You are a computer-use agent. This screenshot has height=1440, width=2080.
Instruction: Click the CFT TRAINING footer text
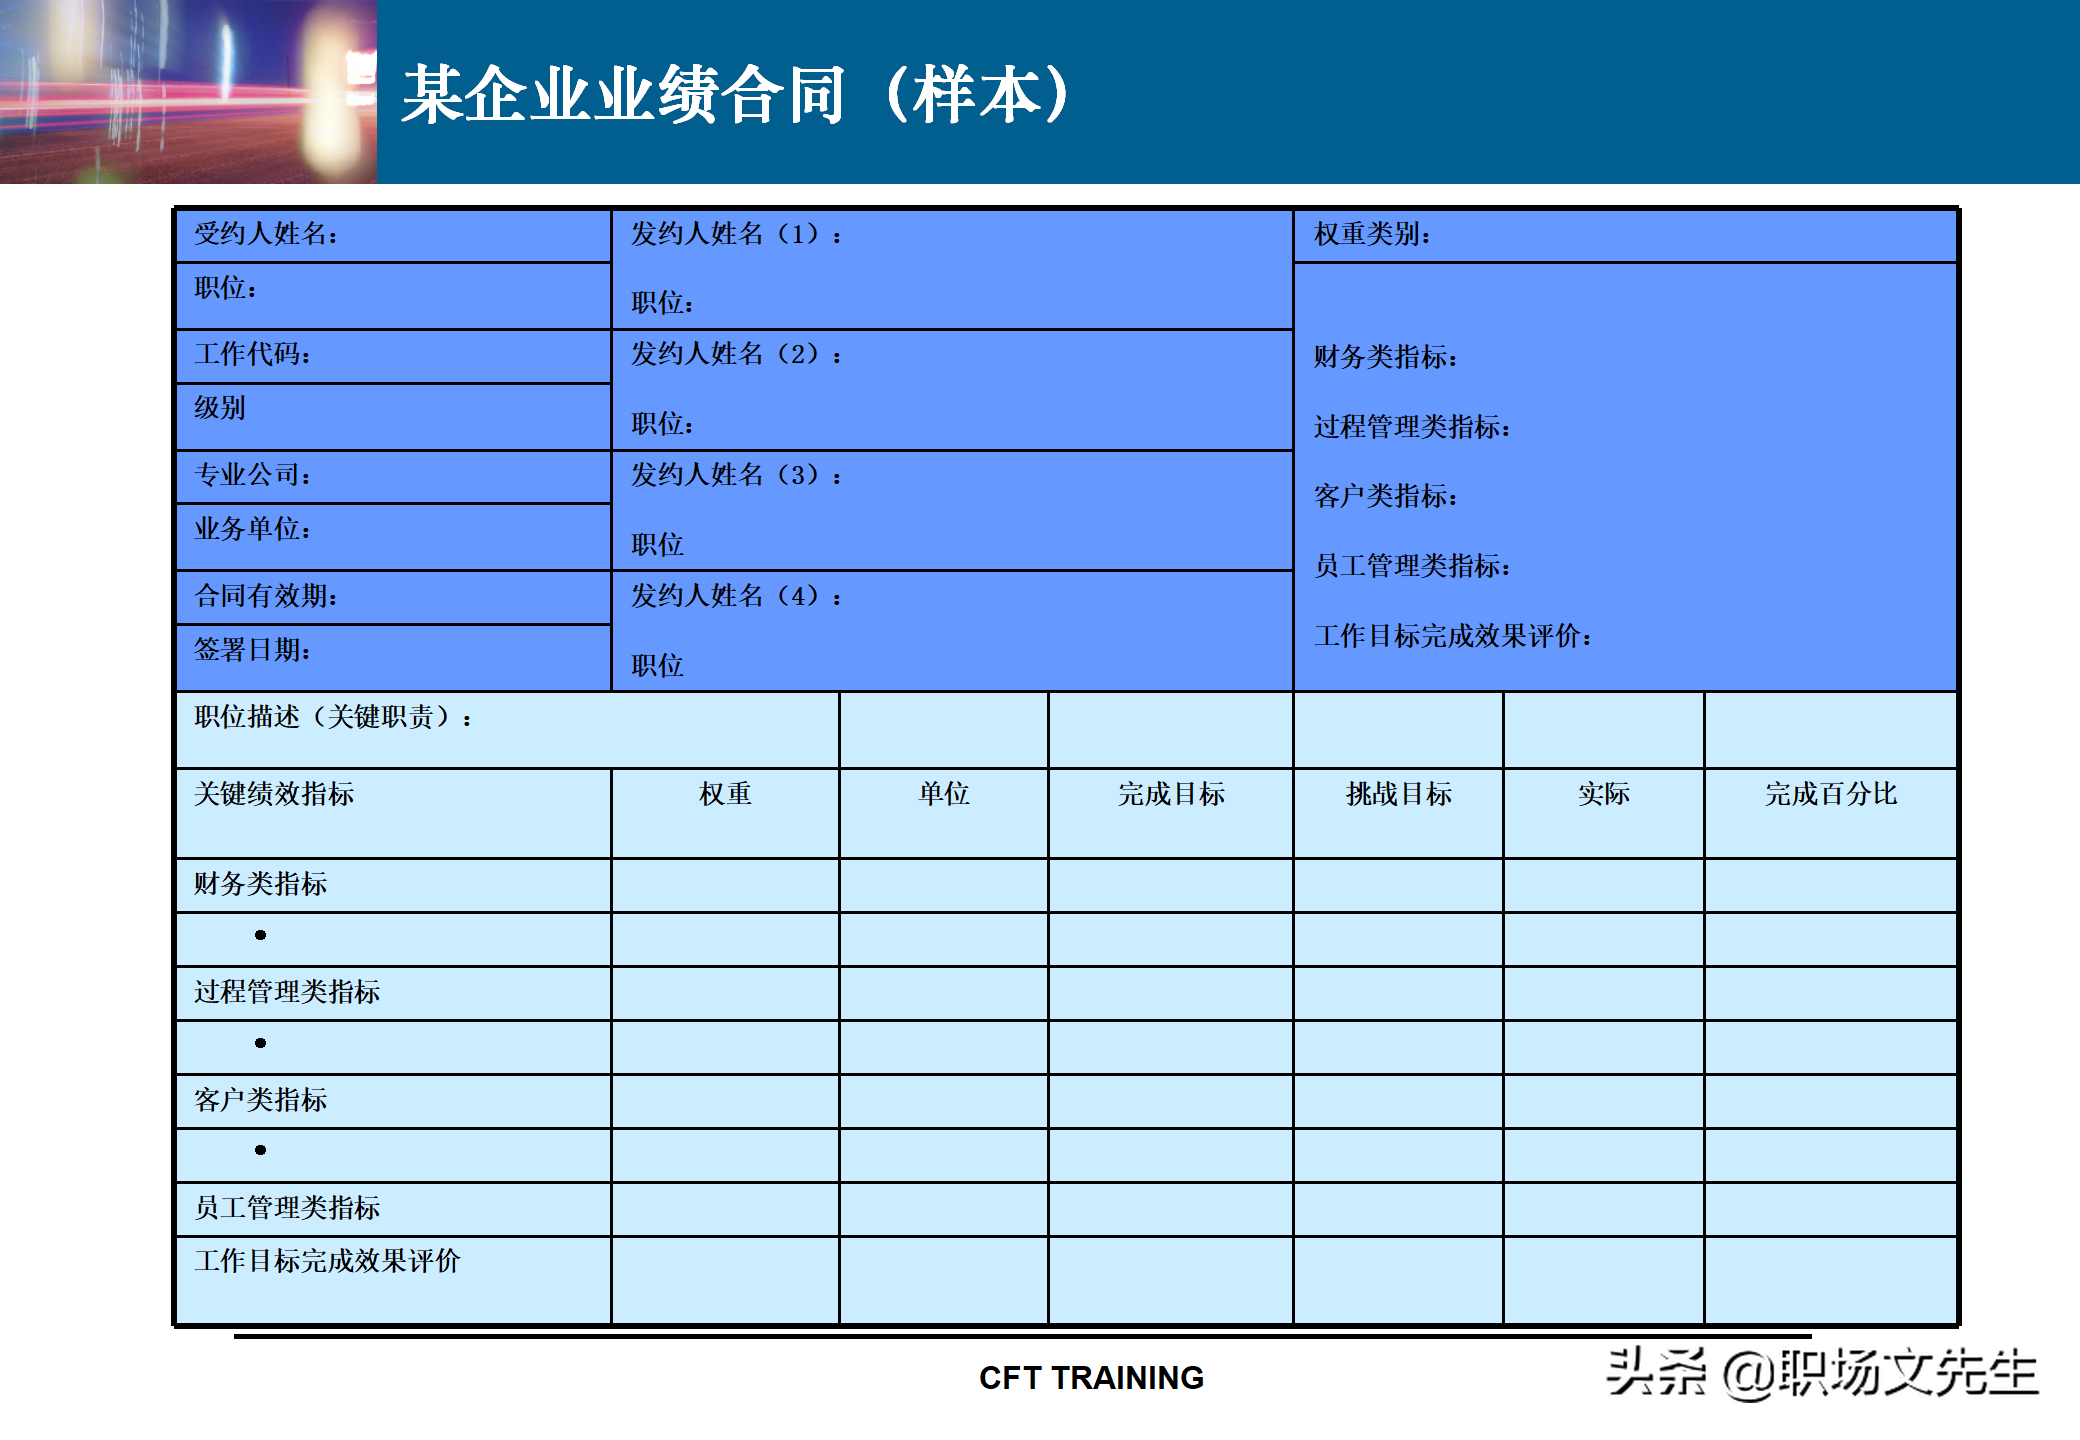tap(1091, 1378)
